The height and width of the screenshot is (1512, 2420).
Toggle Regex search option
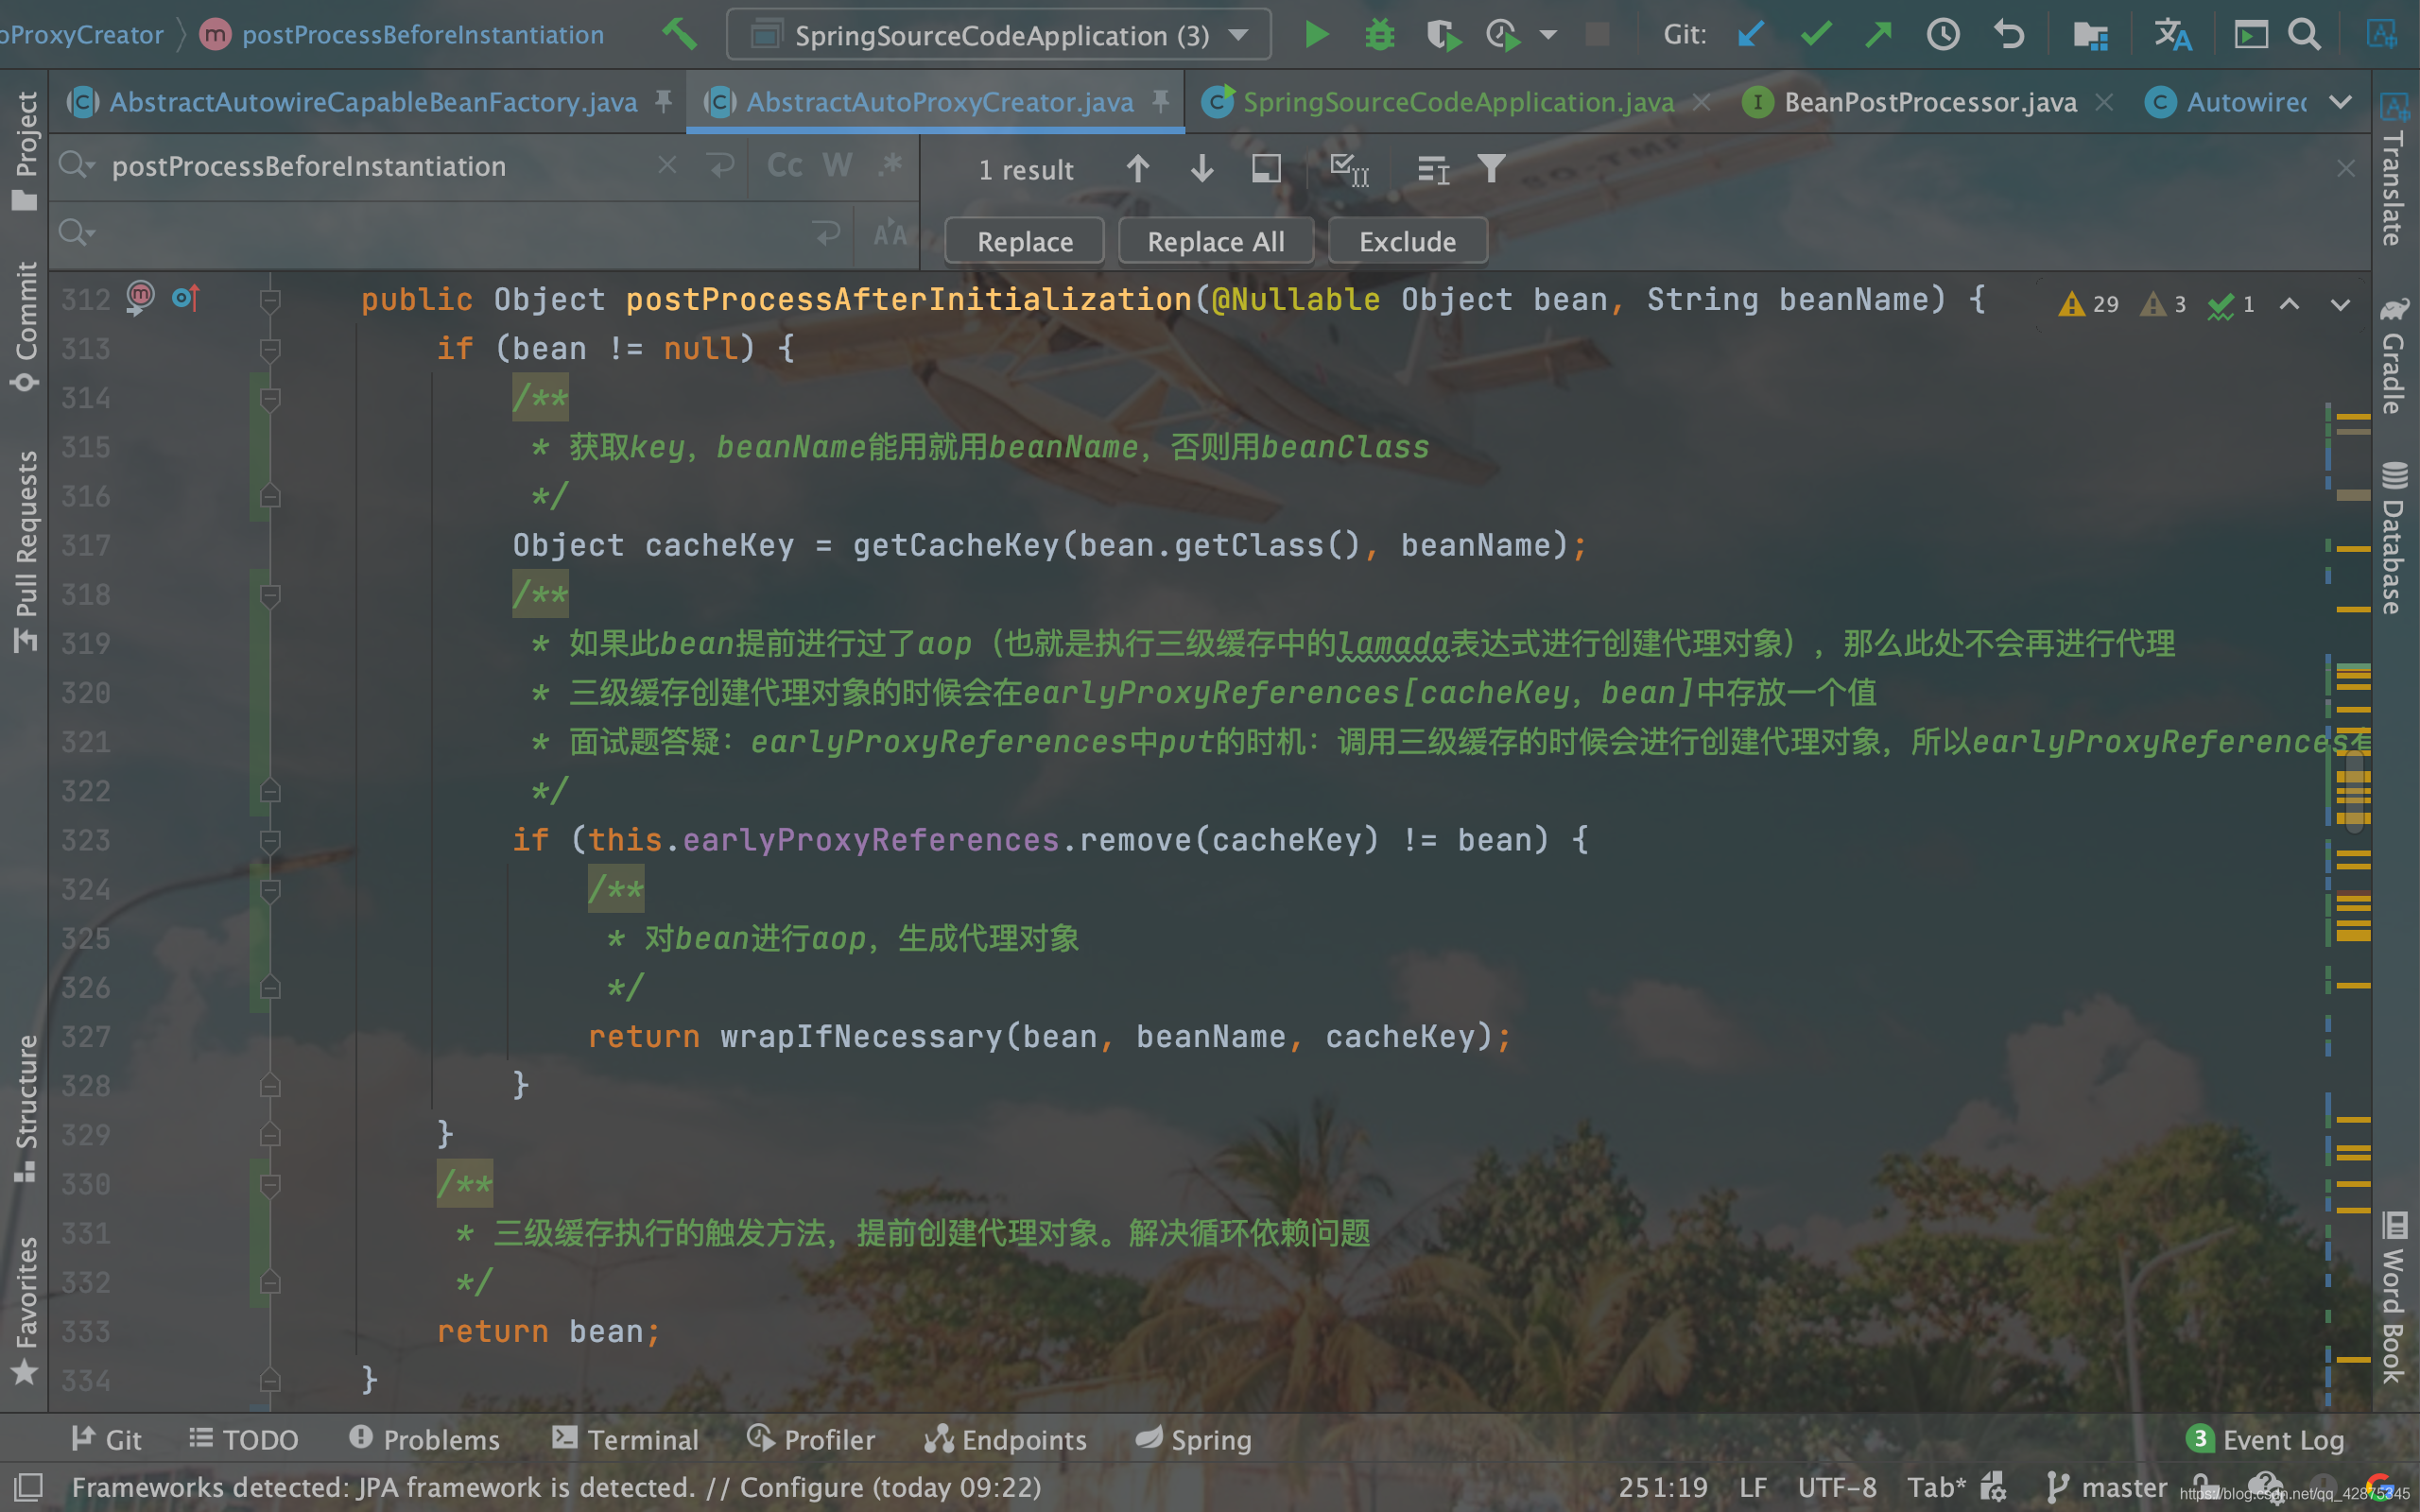tap(889, 166)
